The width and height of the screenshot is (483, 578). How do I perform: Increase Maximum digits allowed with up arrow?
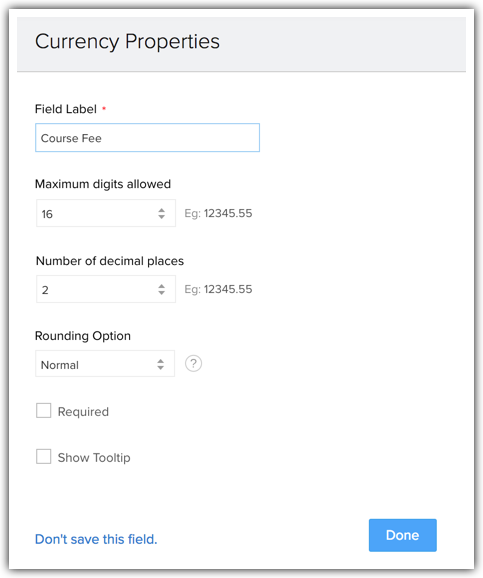tap(161, 210)
